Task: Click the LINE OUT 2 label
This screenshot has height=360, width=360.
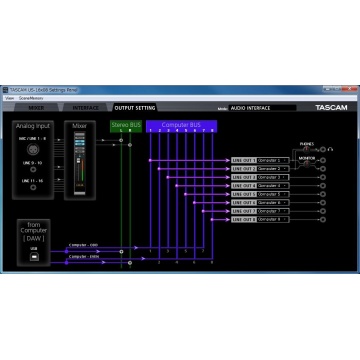Action: (244, 169)
